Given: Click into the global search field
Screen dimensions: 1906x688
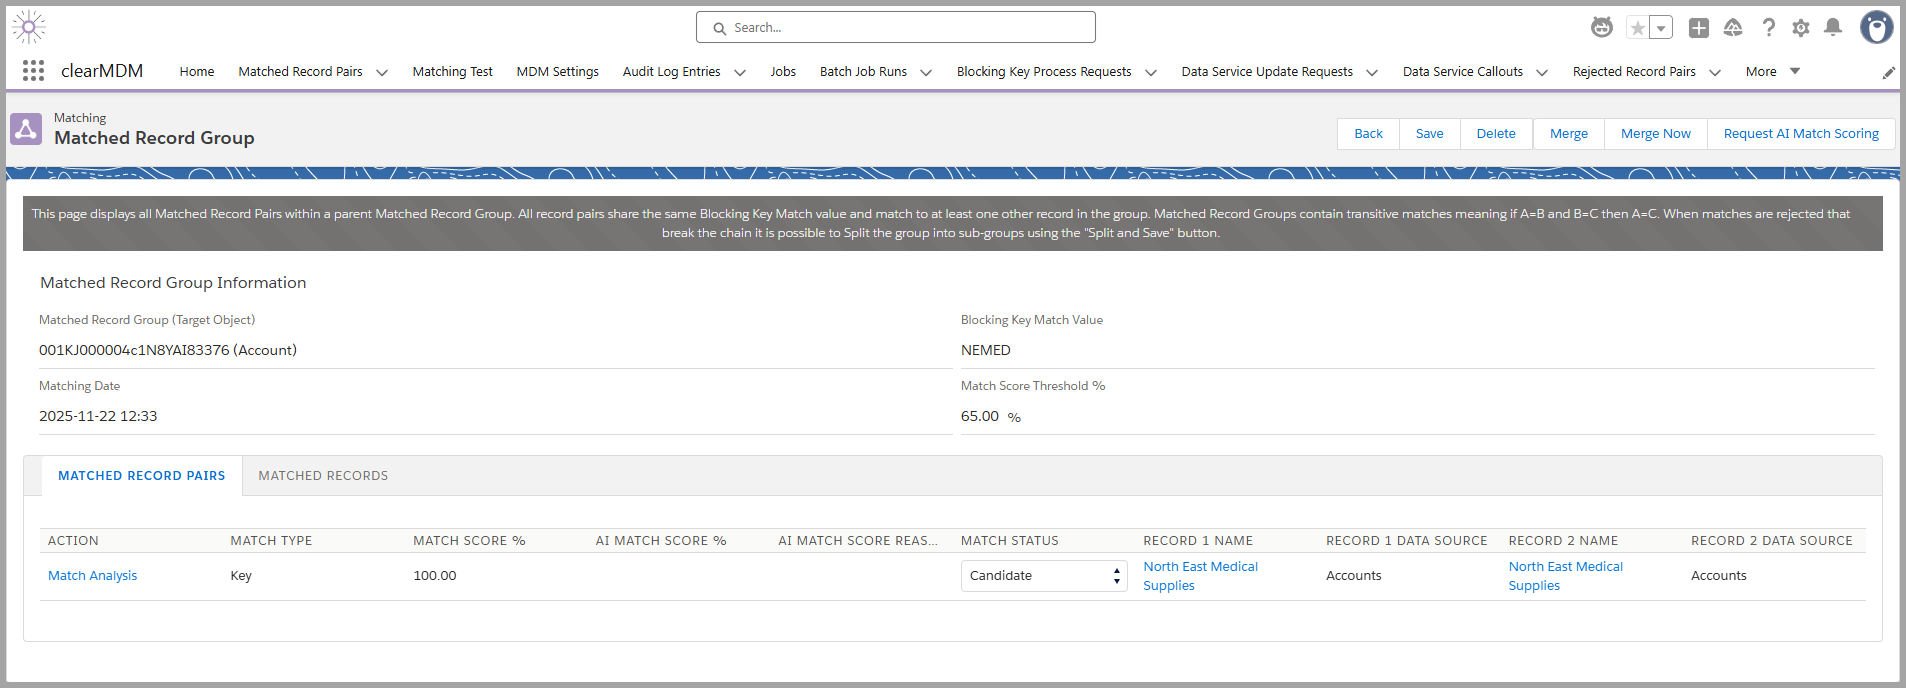Looking at the screenshot, I should [895, 28].
